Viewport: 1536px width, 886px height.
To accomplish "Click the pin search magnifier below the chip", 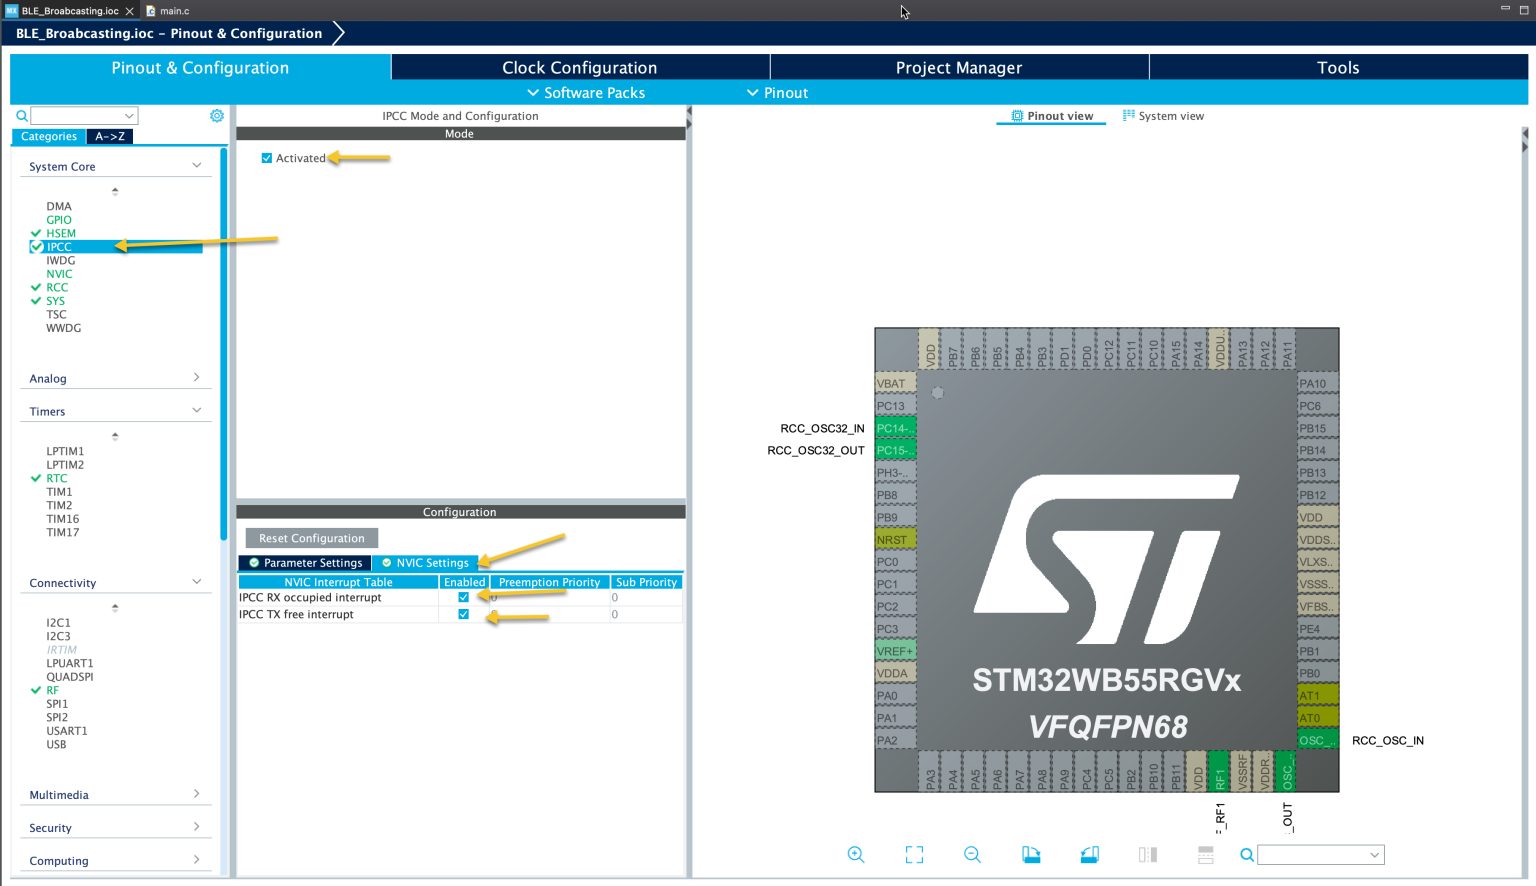I will [1246, 855].
